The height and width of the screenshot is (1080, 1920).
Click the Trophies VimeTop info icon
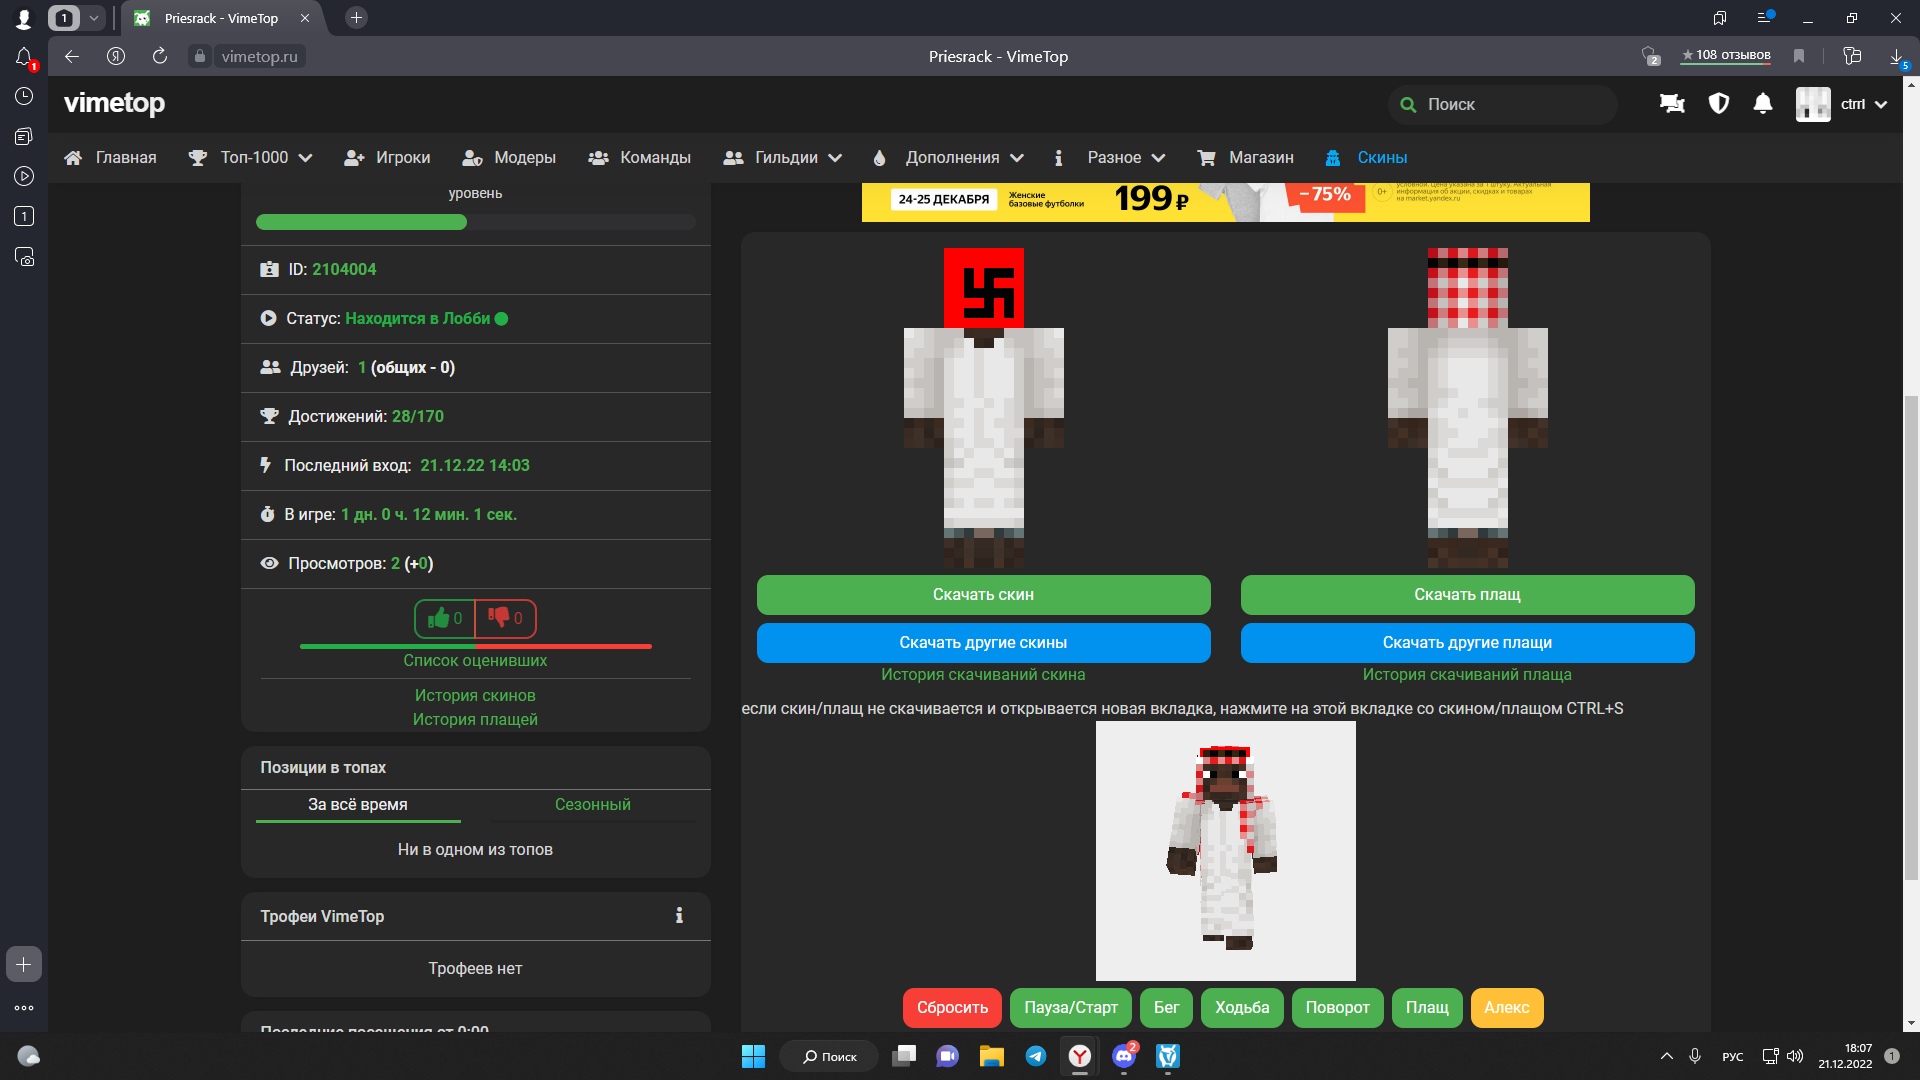coord(679,916)
